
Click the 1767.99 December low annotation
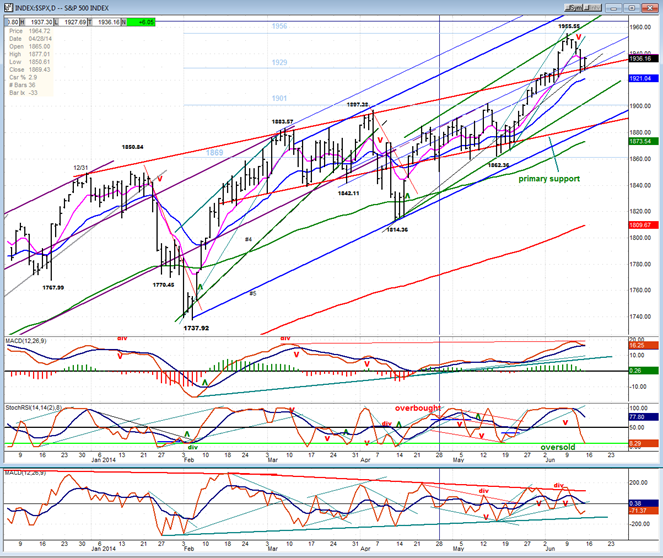coord(53,288)
